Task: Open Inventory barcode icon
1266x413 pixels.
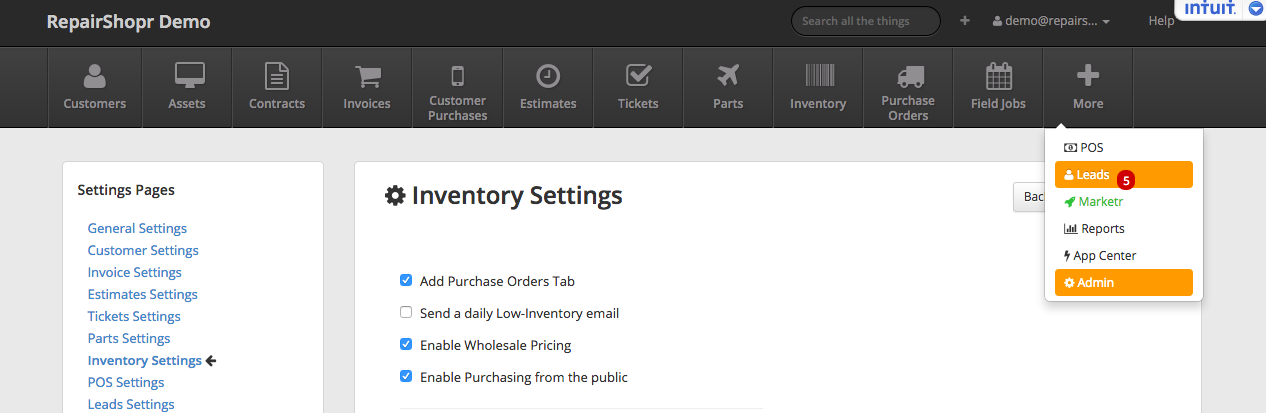Action: tap(818, 76)
